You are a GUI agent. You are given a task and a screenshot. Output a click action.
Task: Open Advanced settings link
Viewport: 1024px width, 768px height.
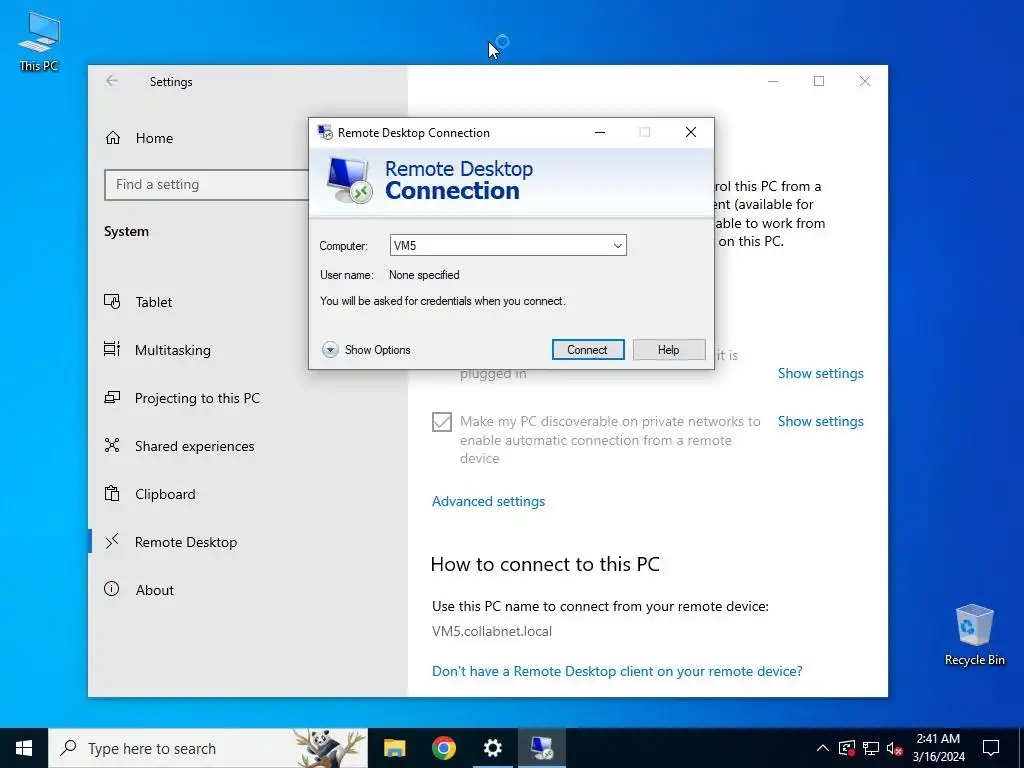click(488, 502)
